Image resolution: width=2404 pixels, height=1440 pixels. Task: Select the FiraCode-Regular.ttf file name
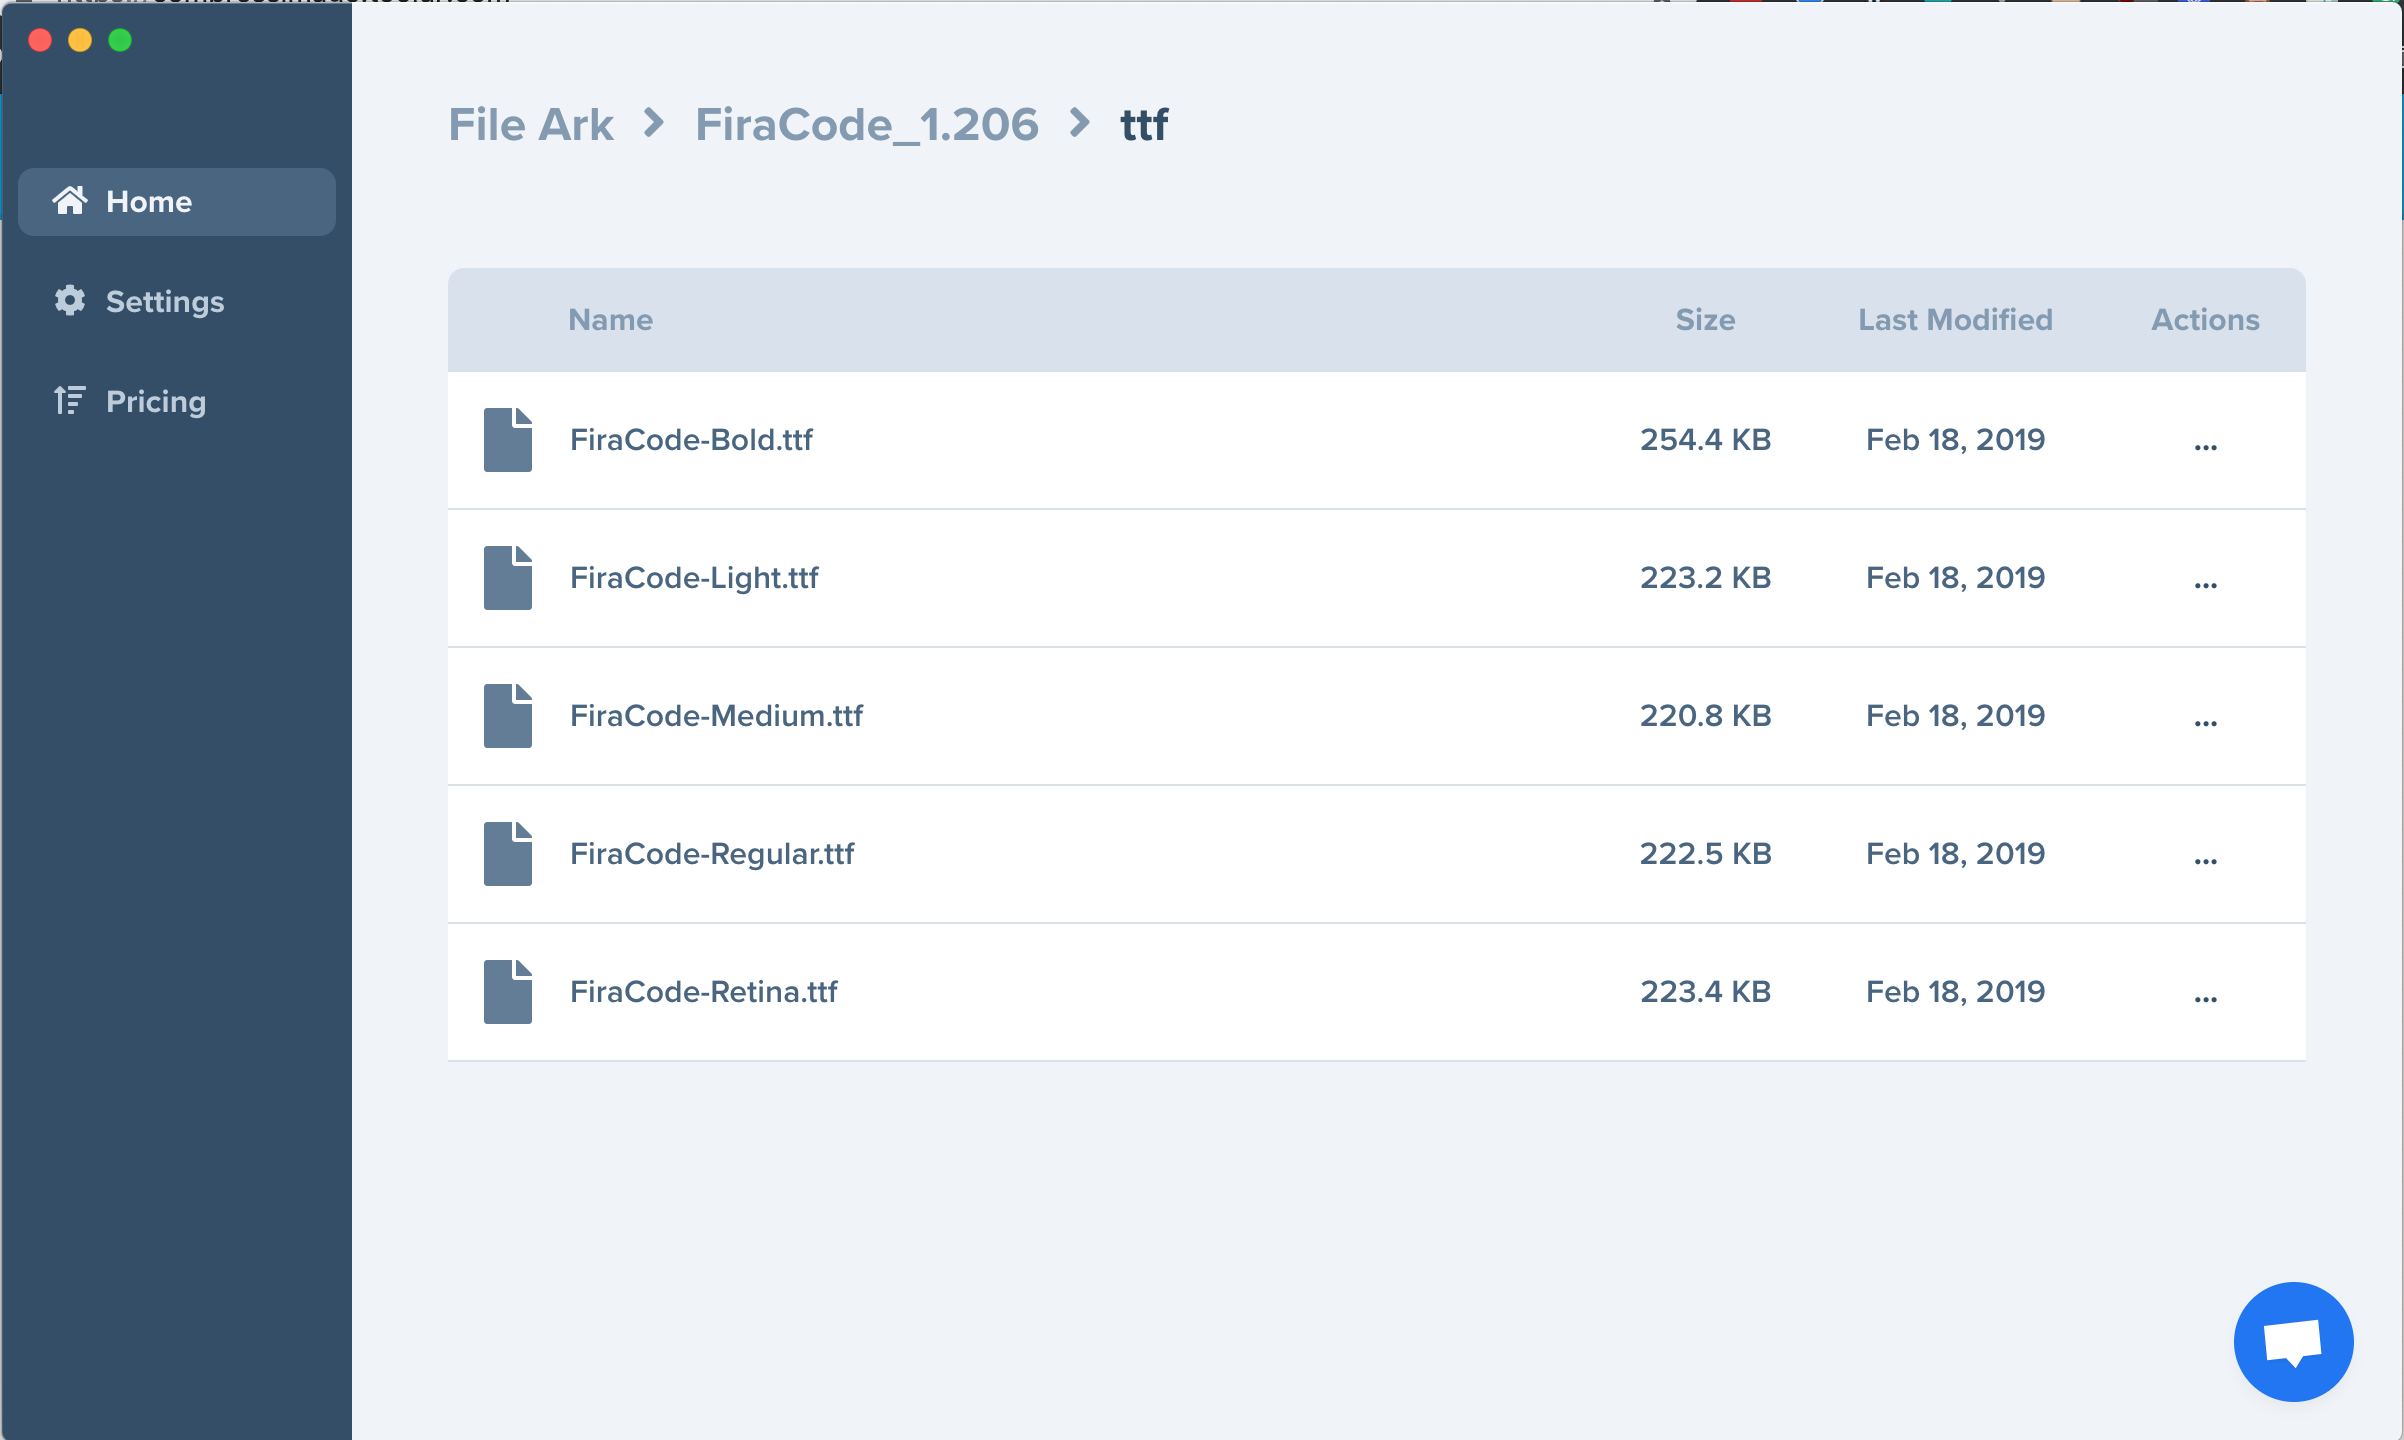click(x=712, y=853)
